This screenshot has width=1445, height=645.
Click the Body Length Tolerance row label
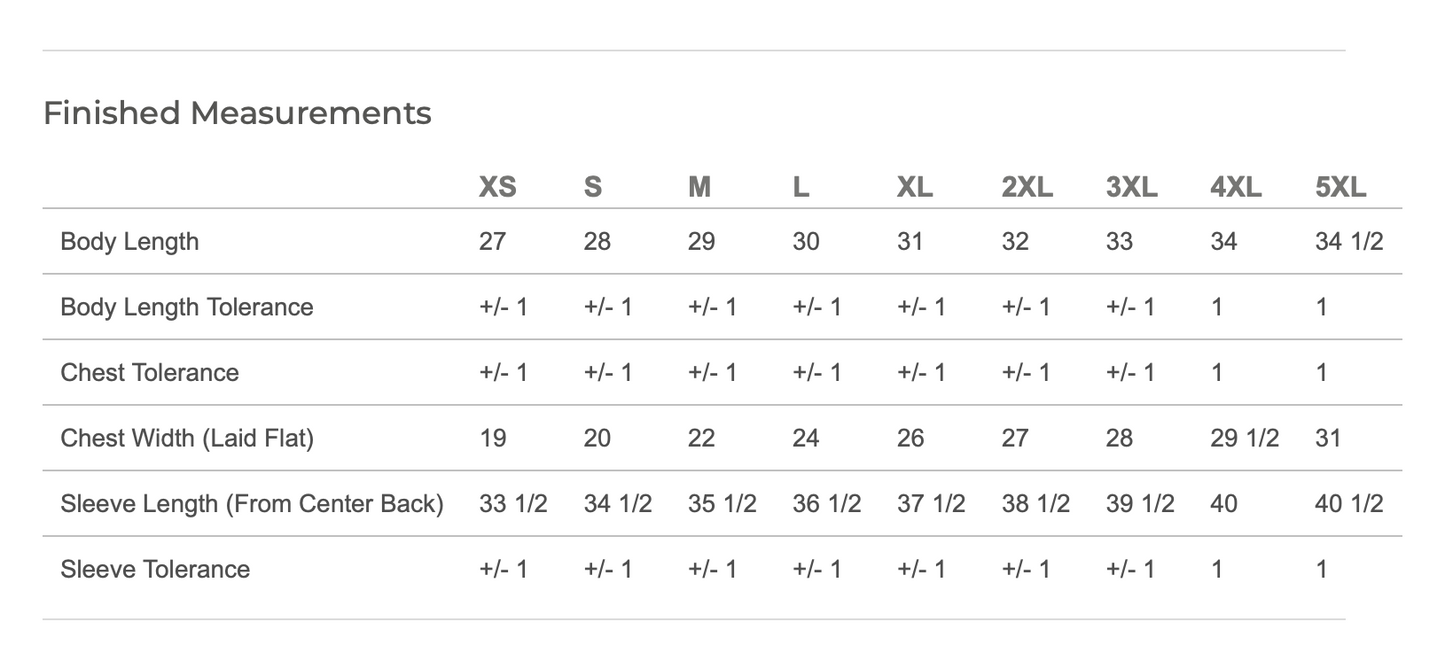[x=187, y=307]
